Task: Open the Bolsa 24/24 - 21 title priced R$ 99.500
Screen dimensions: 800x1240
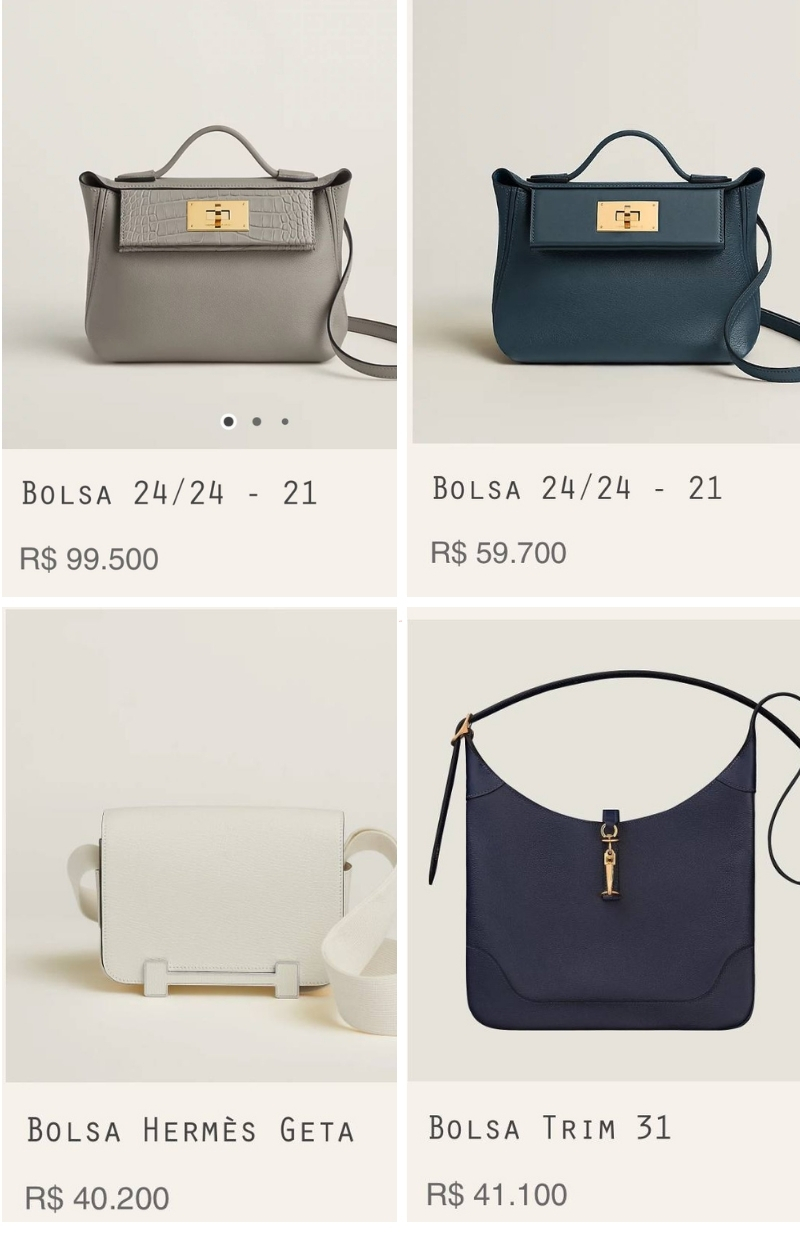Action: click(x=169, y=493)
